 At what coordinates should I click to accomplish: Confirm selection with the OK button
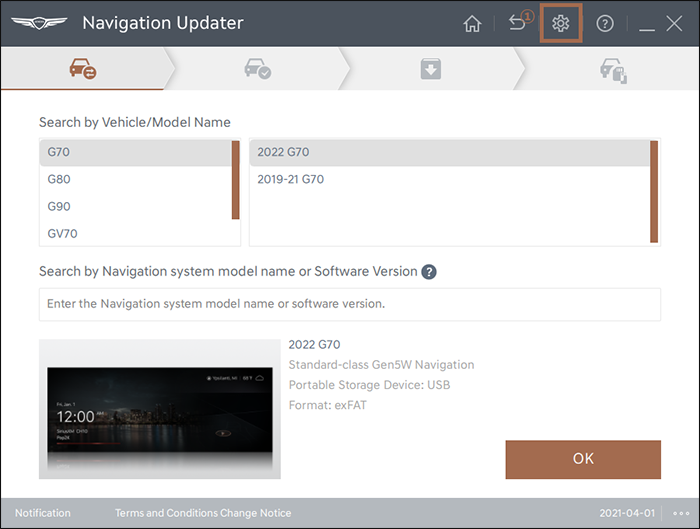click(x=583, y=459)
